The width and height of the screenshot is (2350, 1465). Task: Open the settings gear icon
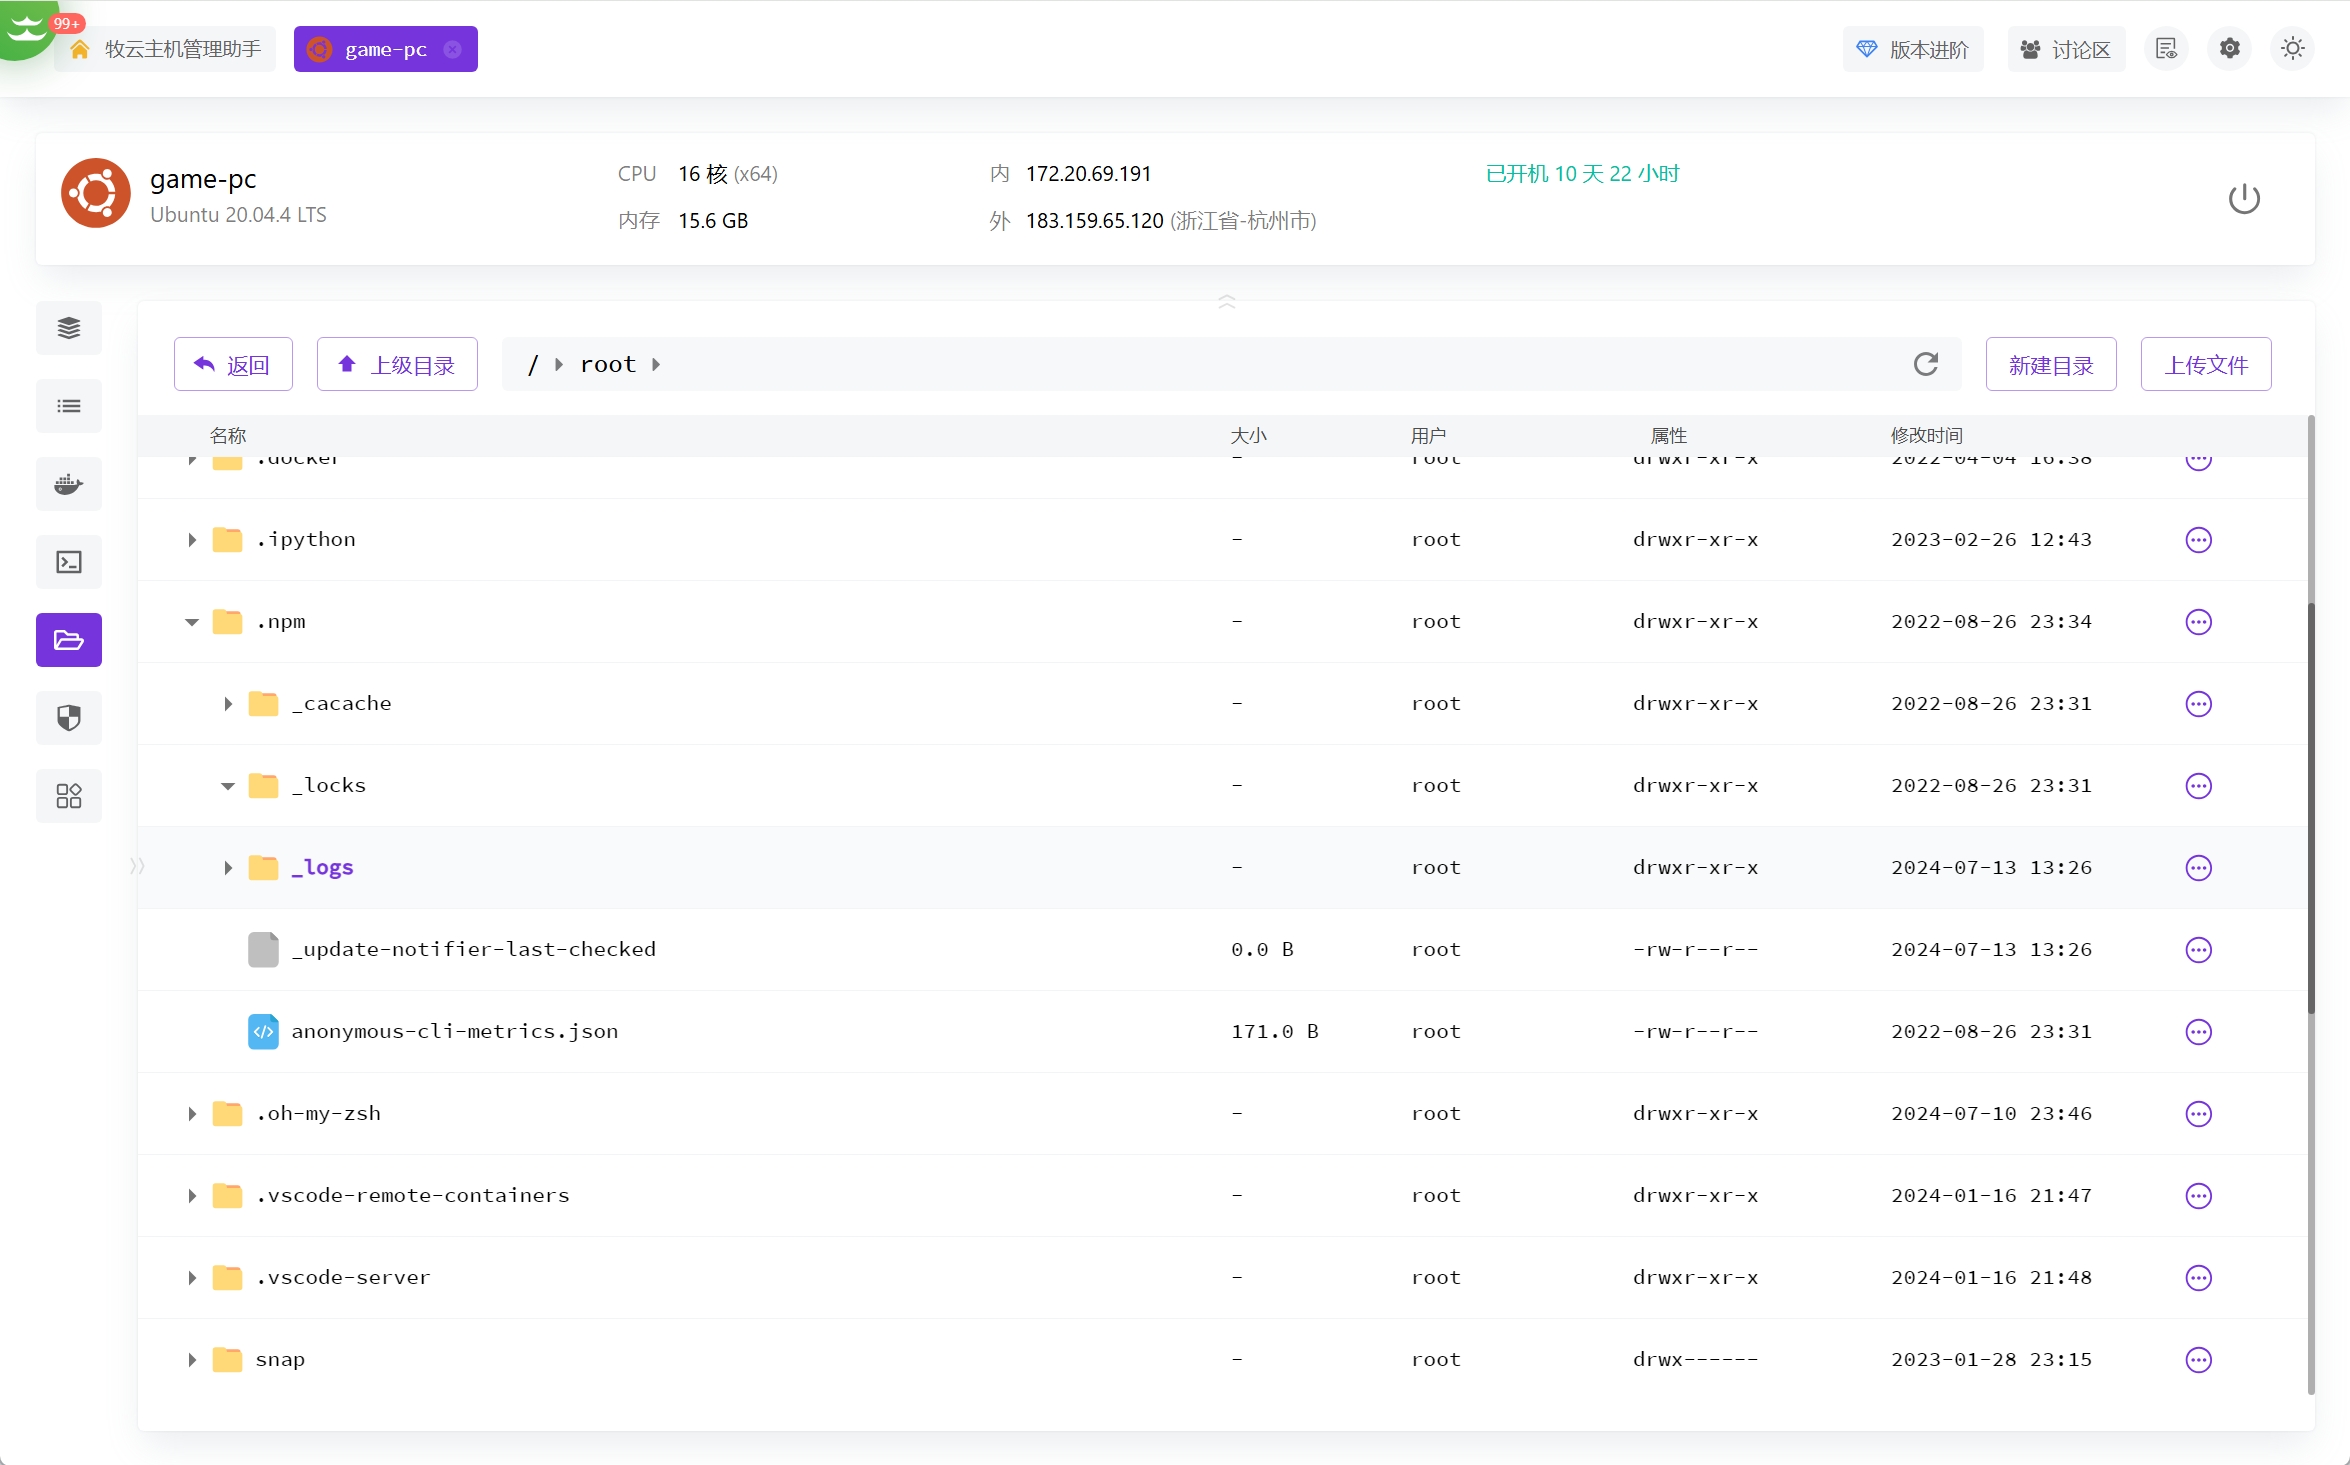pyautogui.click(x=2230, y=48)
